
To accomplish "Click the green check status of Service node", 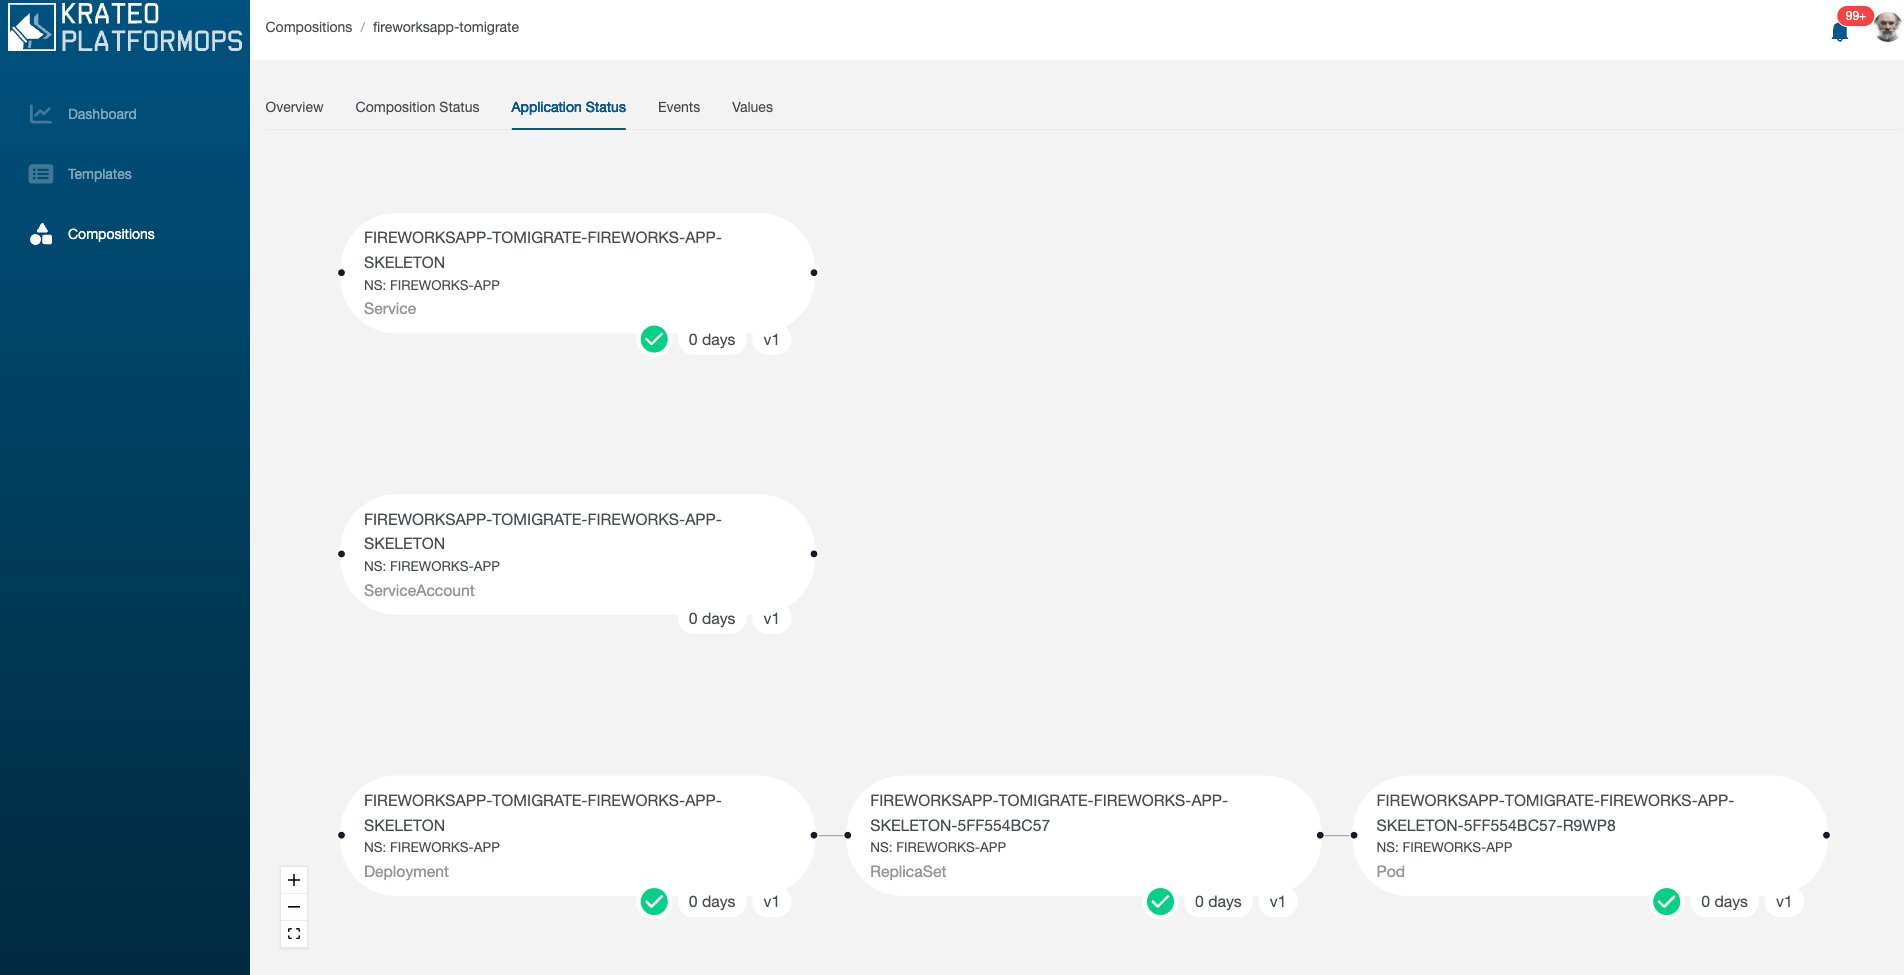I will pos(654,340).
